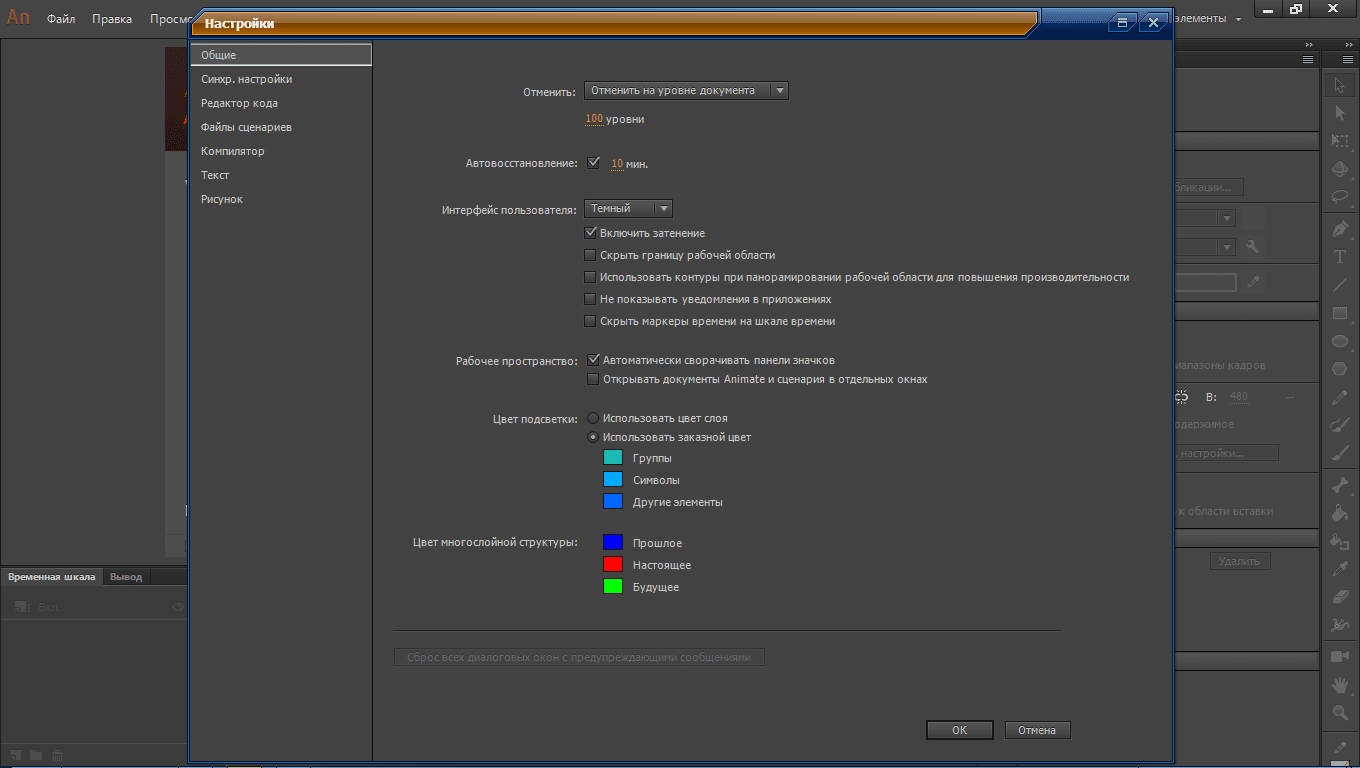Viewport: 1360px width, 768px height.
Task: Open the Правка menu
Action: [112, 19]
